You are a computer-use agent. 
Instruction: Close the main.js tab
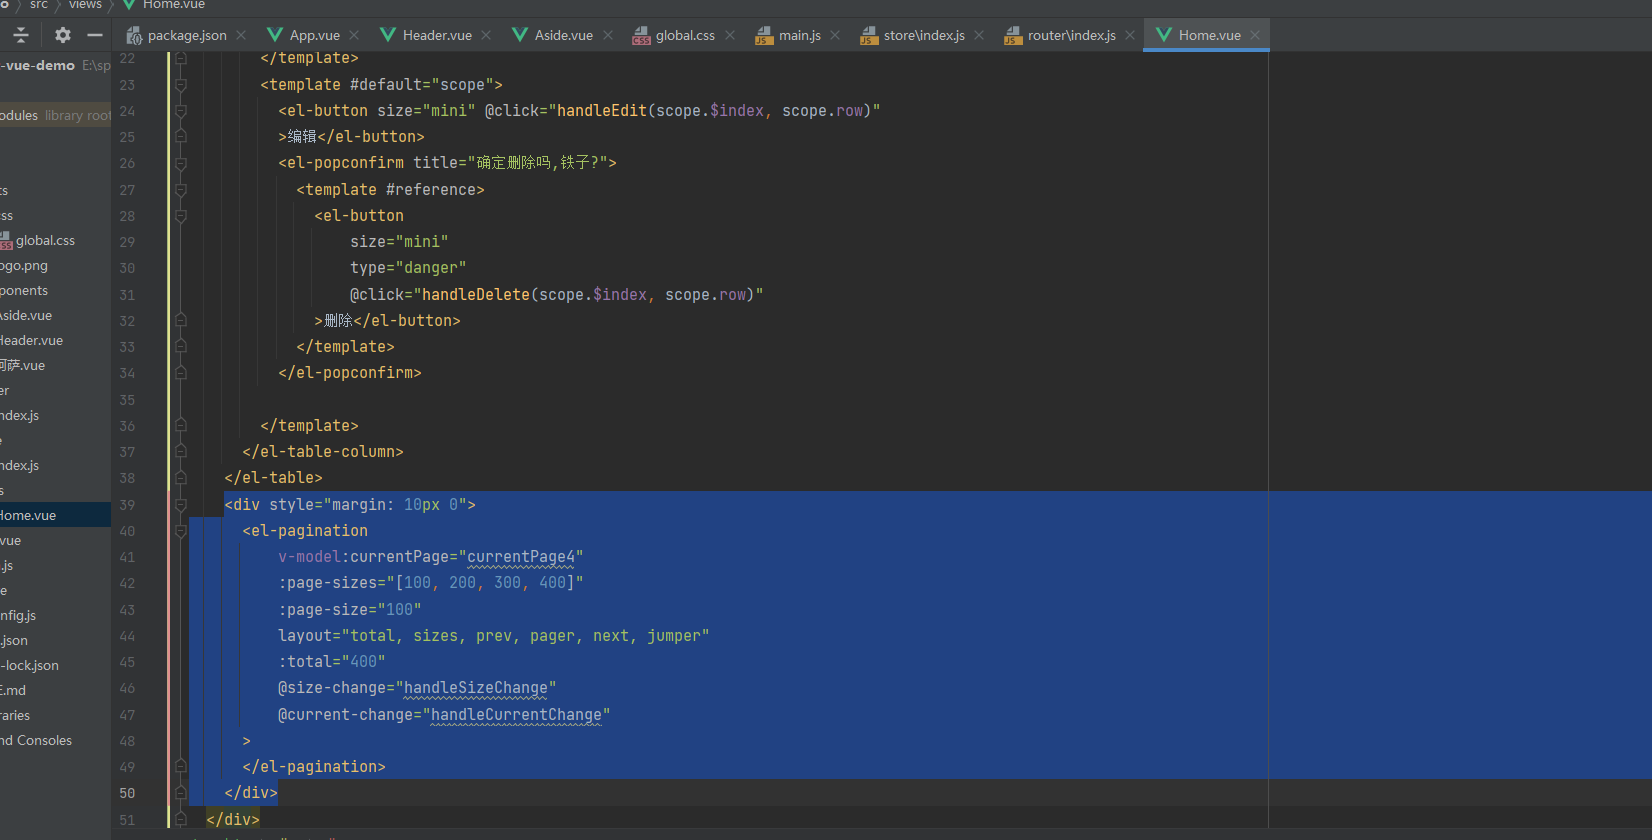click(x=835, y=35)
